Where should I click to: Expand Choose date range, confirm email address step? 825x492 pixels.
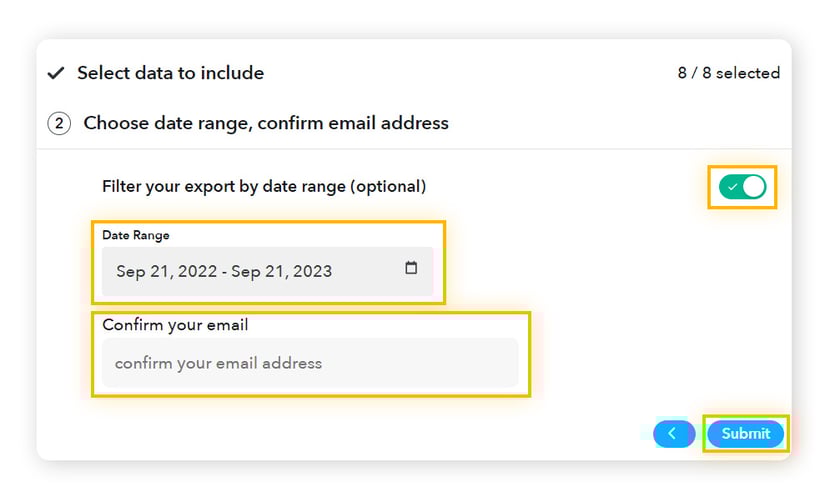(266, 124)
